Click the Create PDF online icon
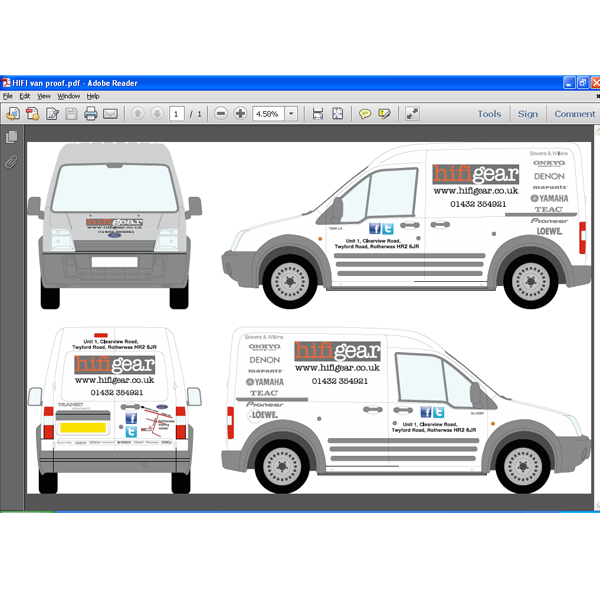 (x=13, y=114)
